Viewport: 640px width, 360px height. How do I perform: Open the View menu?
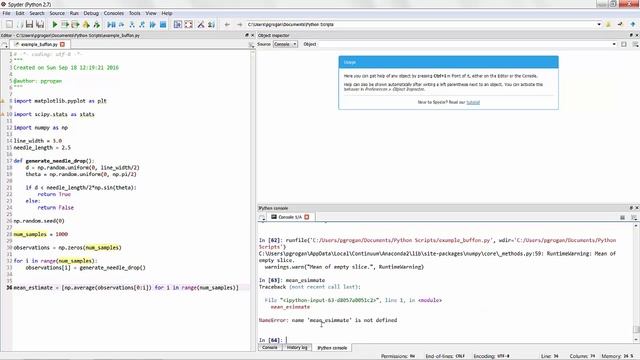[151, 13]
